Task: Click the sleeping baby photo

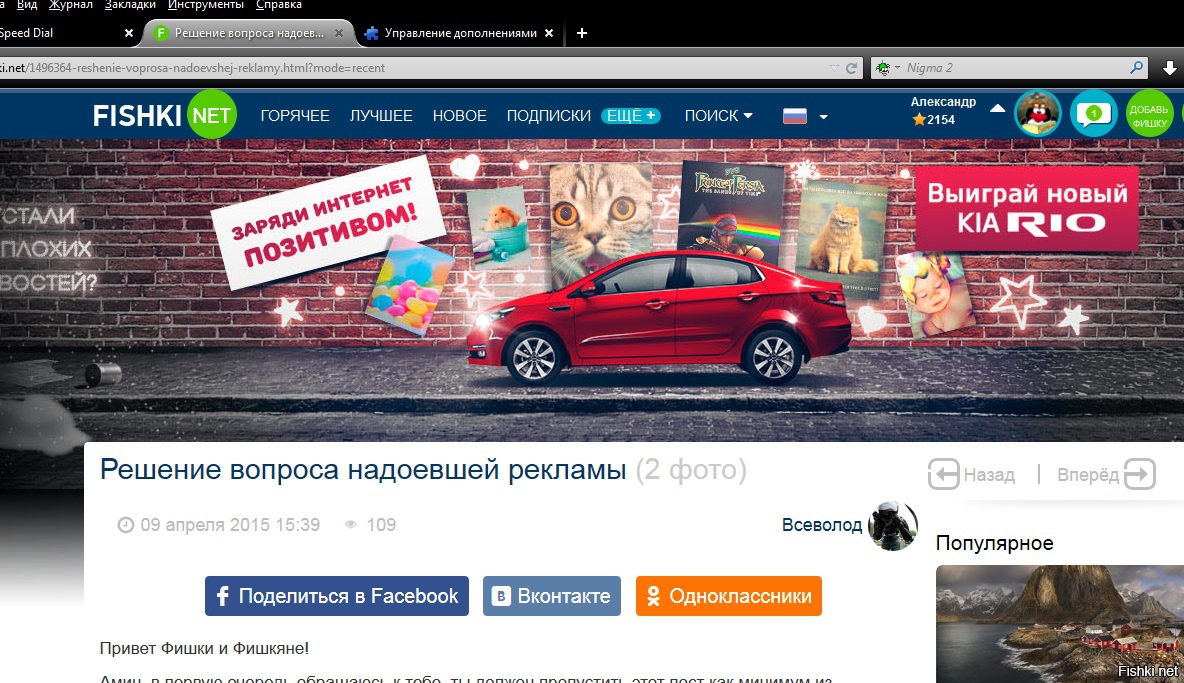Action: 935,296
